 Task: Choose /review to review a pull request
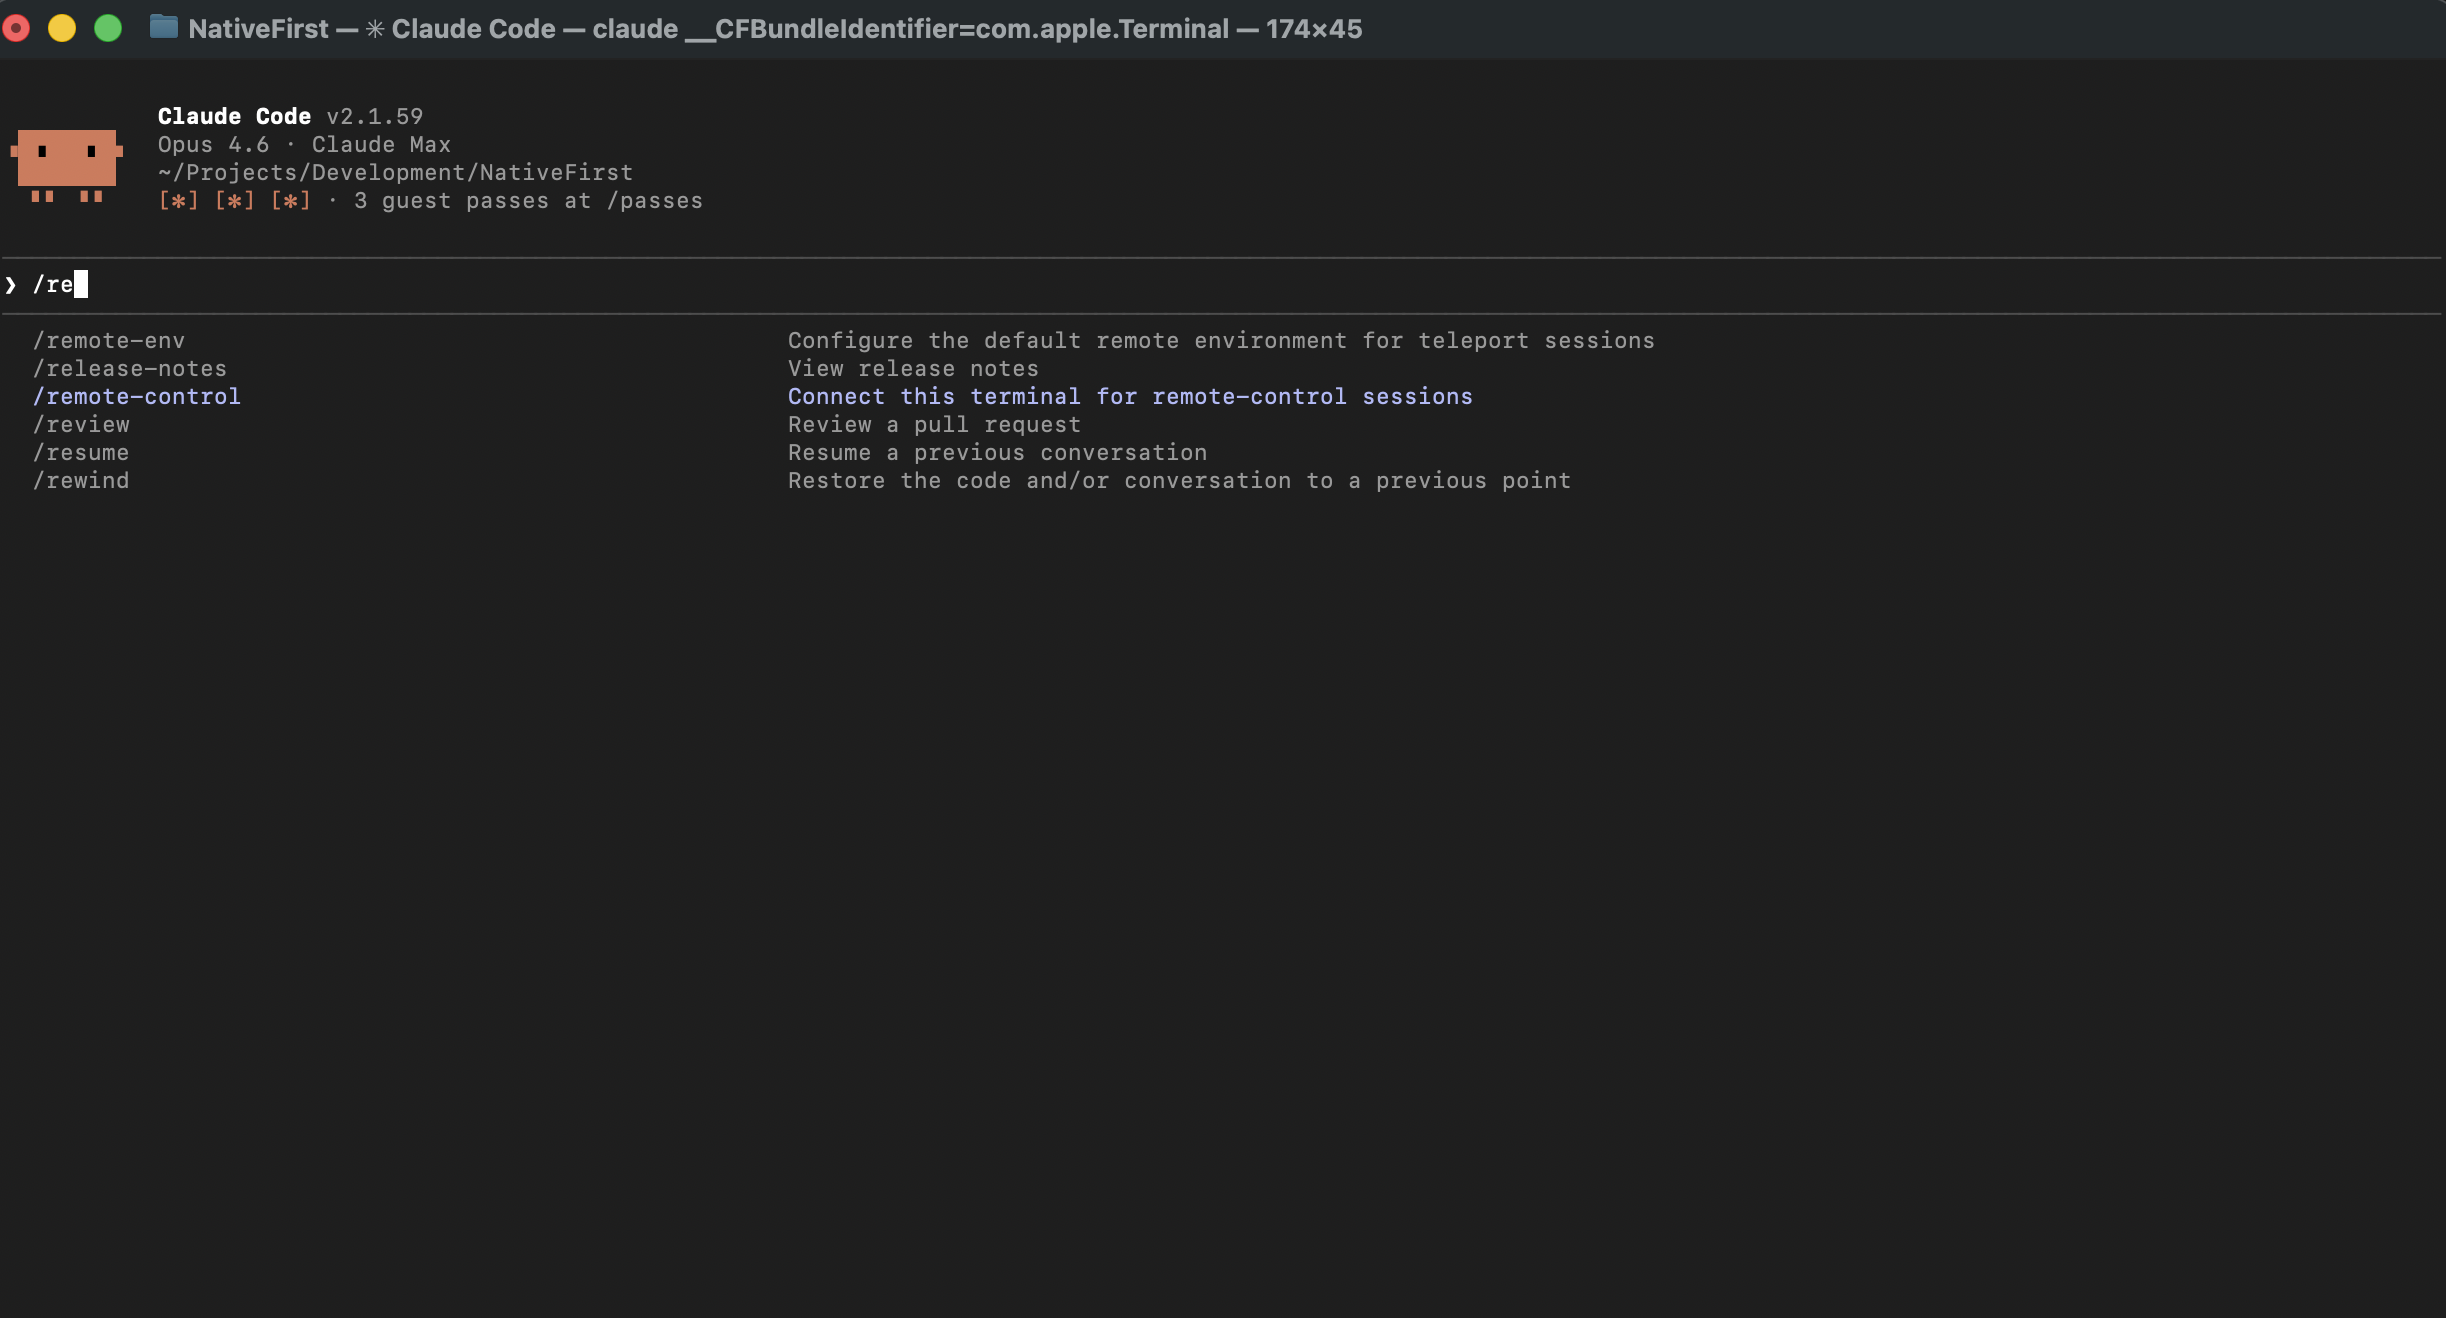point(81,424)
